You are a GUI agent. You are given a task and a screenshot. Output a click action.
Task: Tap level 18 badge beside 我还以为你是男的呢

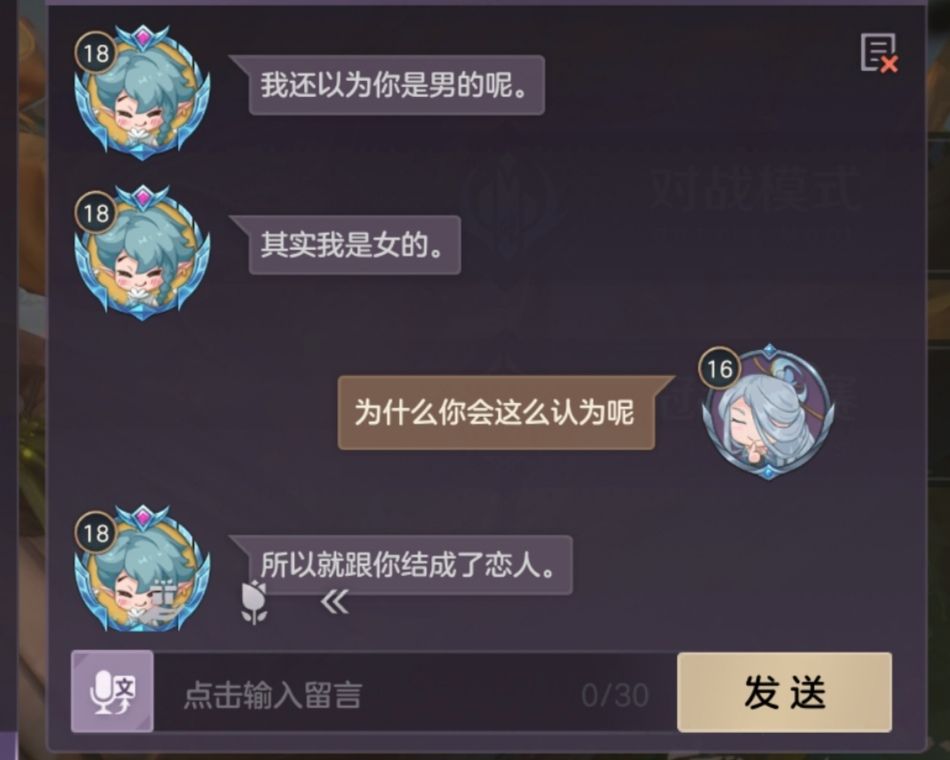tap(96, 53)
